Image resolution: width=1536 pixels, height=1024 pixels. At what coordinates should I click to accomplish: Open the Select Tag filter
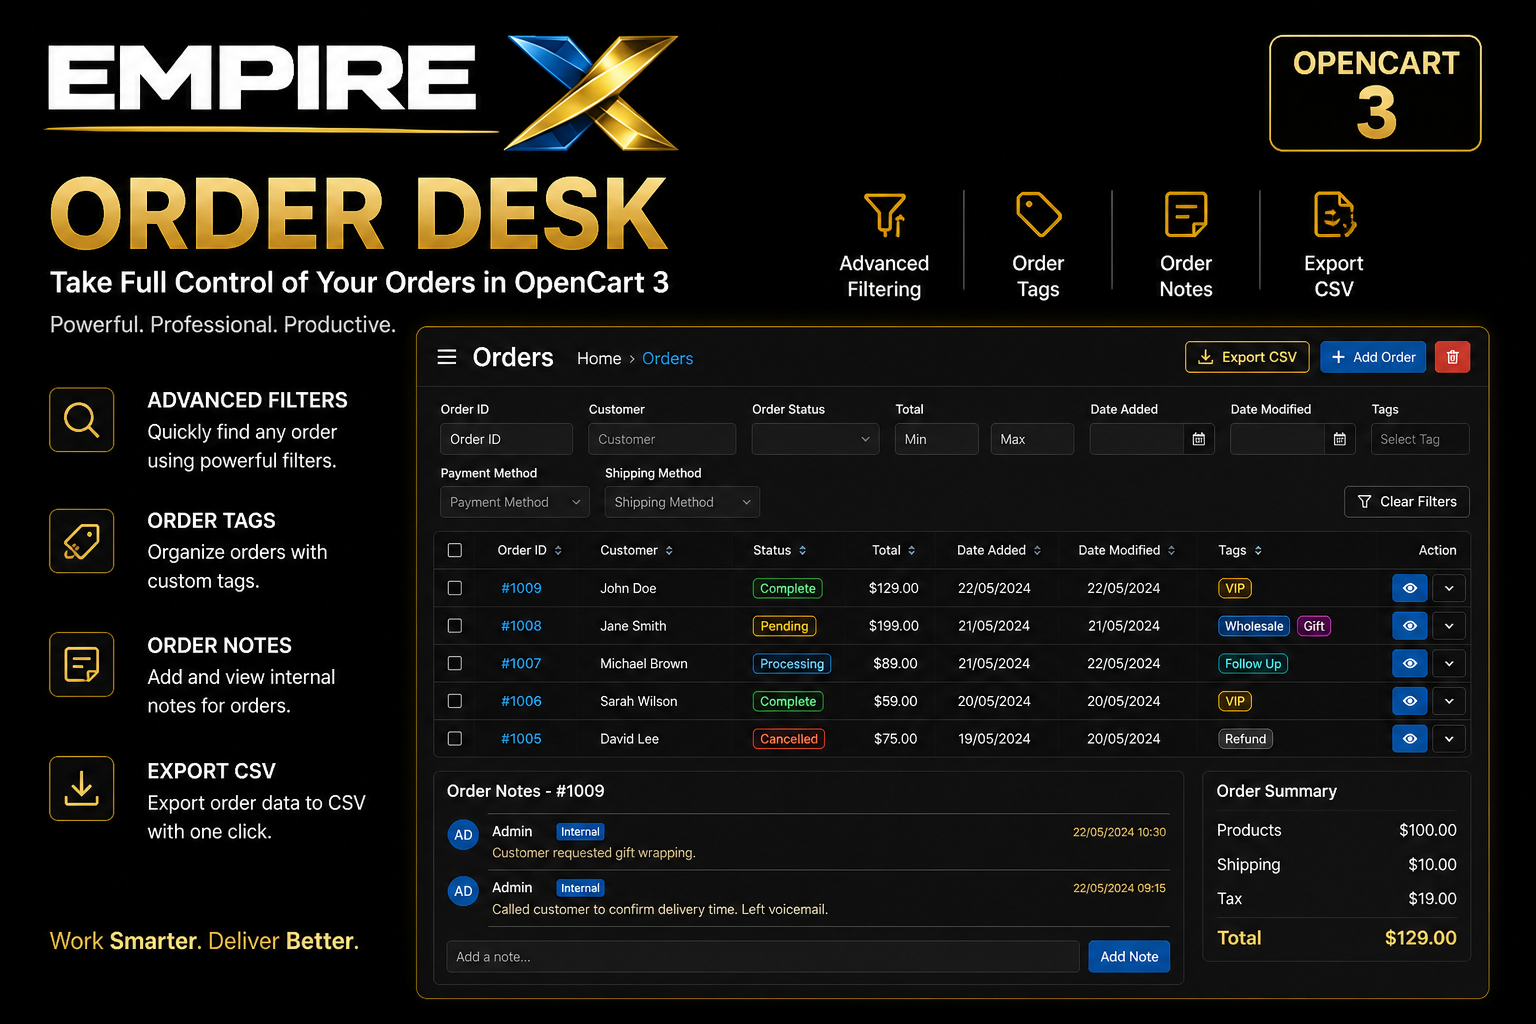click(x=1420, y=439)
